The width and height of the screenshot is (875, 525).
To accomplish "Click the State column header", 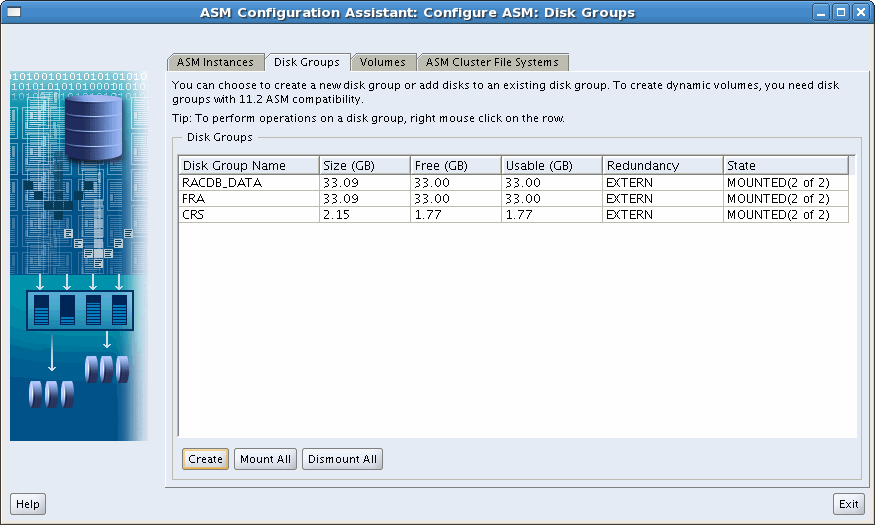I will pos(784,165).
